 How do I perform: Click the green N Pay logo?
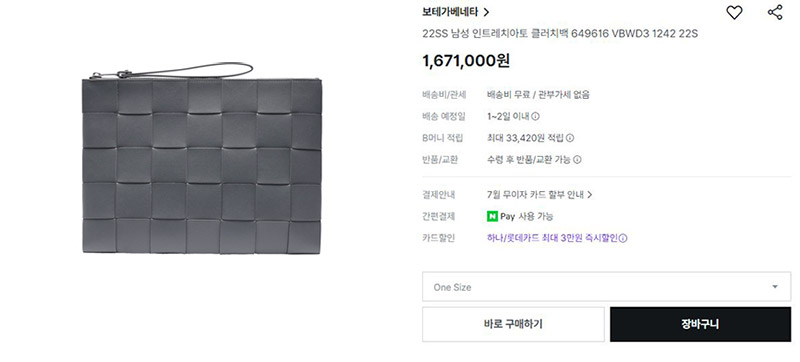click(x=492, y=216)
